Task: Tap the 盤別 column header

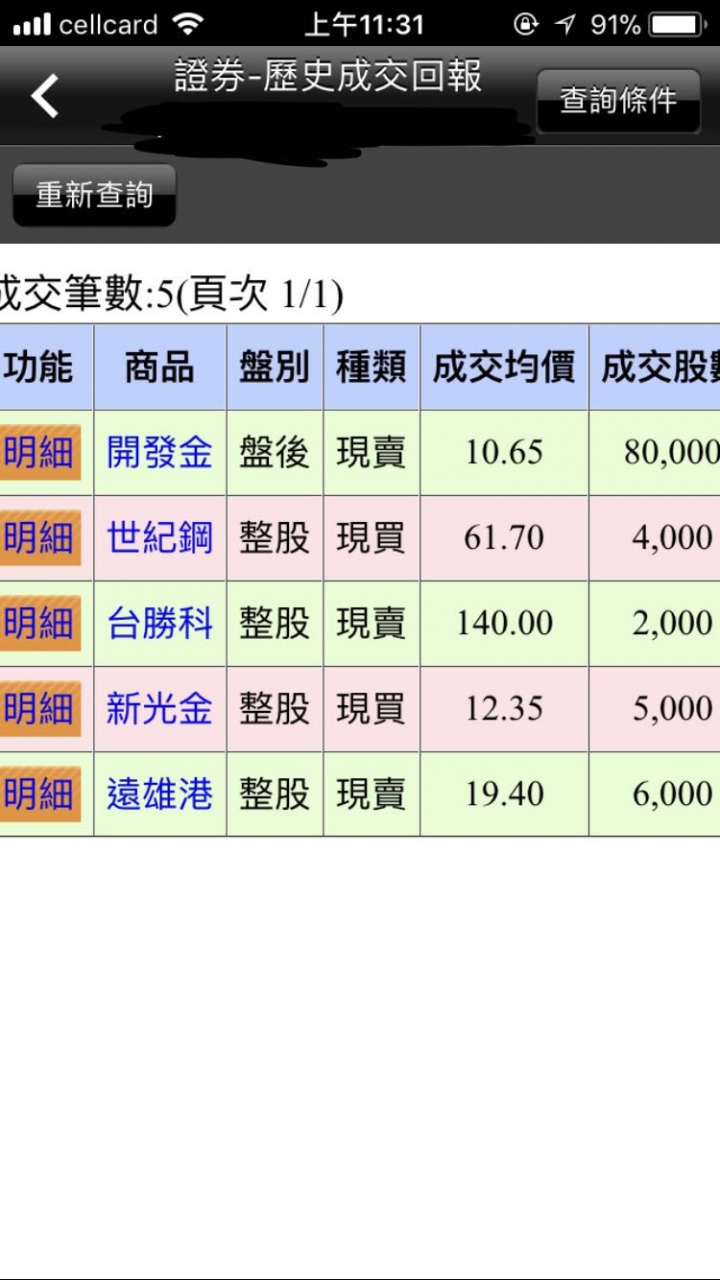Action: [x=275, y=367]
